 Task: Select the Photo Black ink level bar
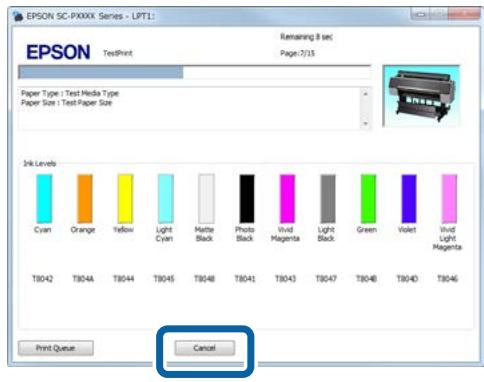(247, 198)
